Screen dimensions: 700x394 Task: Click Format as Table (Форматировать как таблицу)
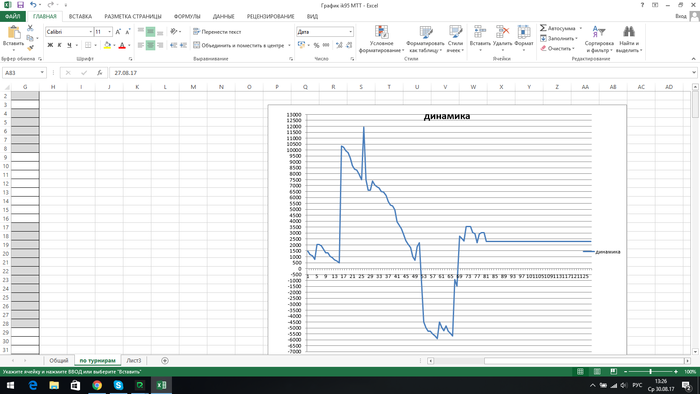tap(425, 39)
